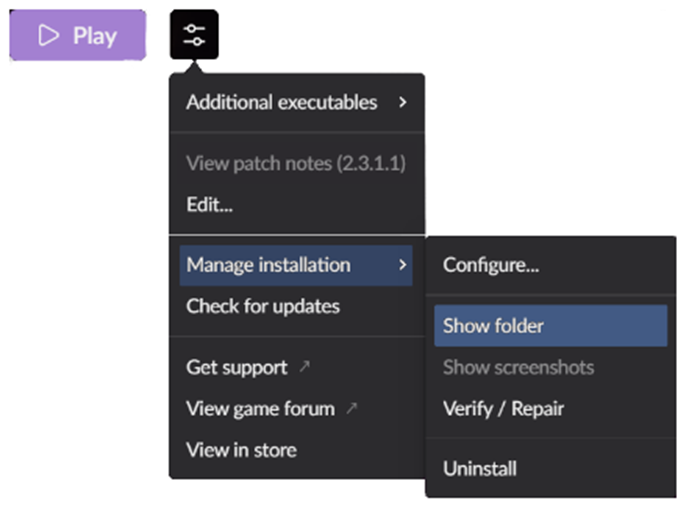This screenshot has width=689, height=509.
Task: Open the Get support link
Action: (237, 367)
